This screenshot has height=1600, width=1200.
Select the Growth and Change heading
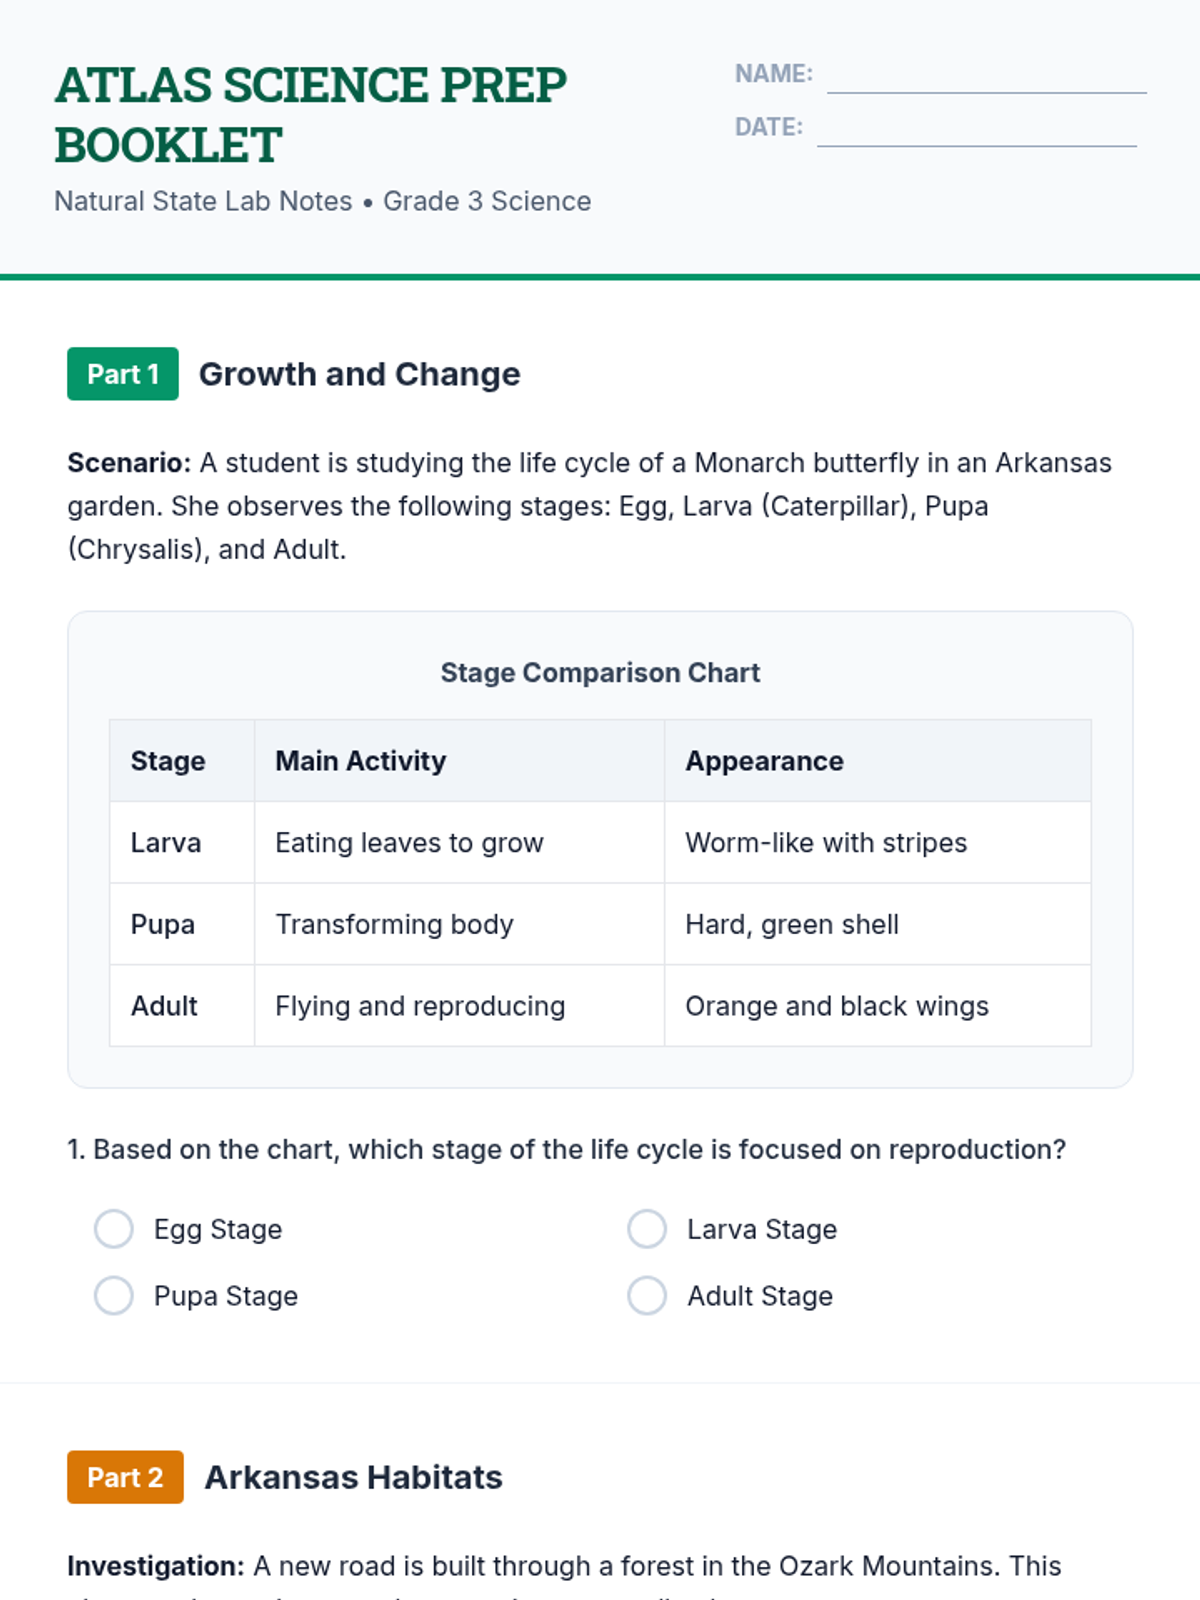[x=359, y=374]
